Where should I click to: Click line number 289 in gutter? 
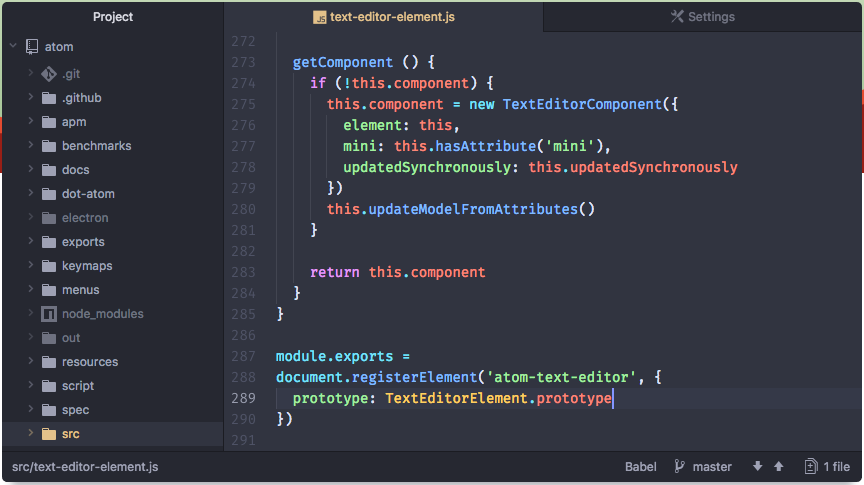243,398
